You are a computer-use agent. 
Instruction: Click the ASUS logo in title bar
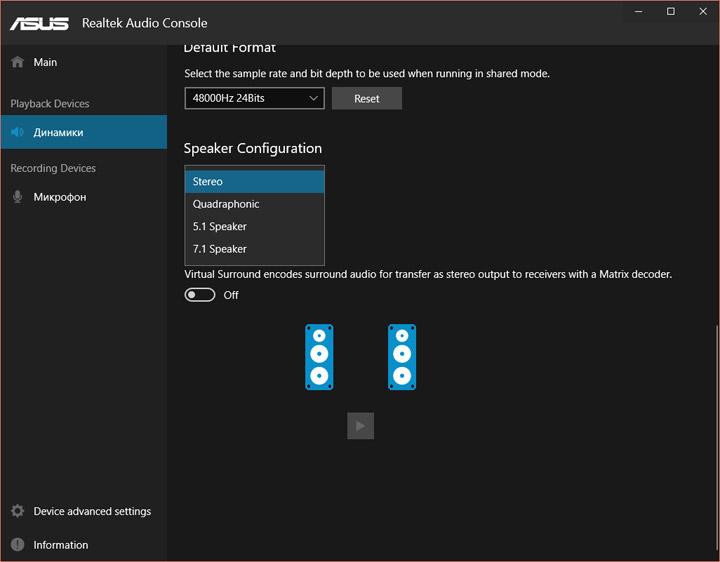[x=39, y=23]
